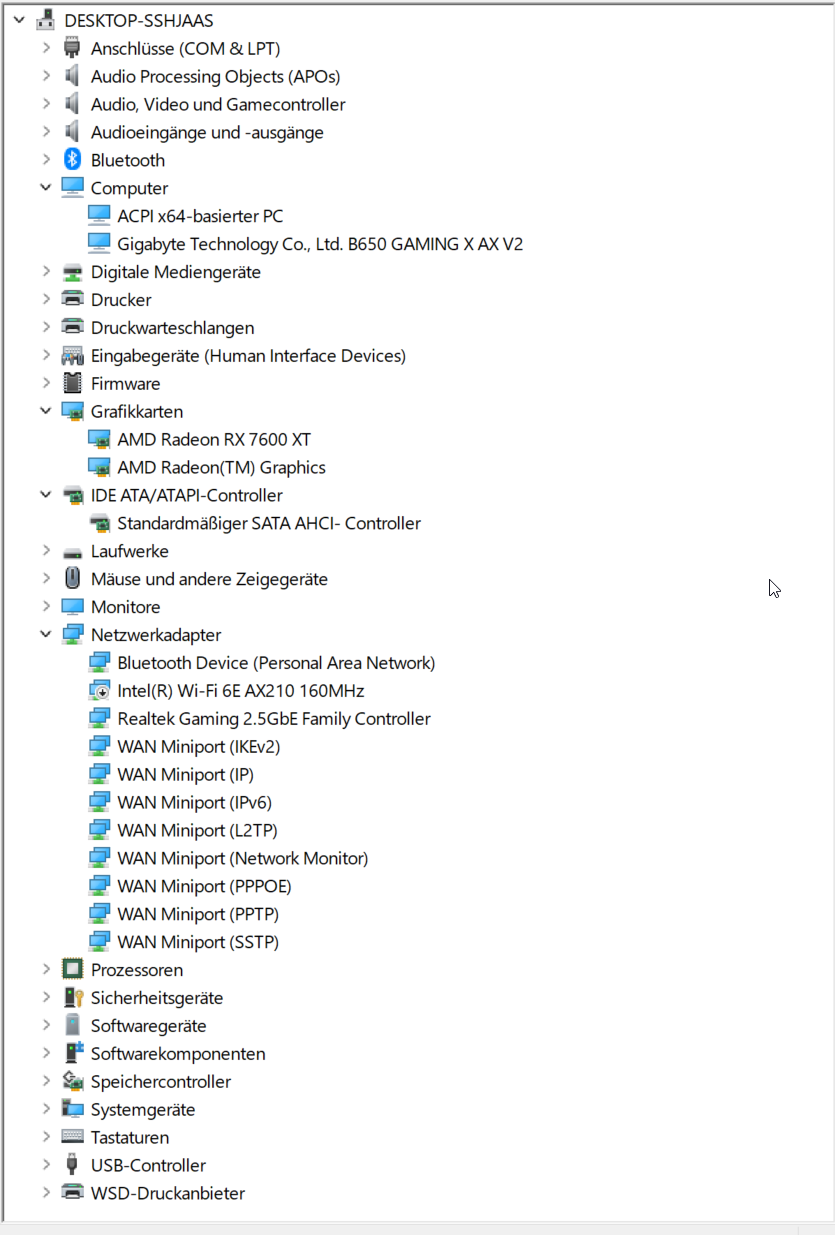Screen dimensions: 835x1235
Task: Expand the Bluetooth category
Action: pyautogui.click(x=46, y=160)
